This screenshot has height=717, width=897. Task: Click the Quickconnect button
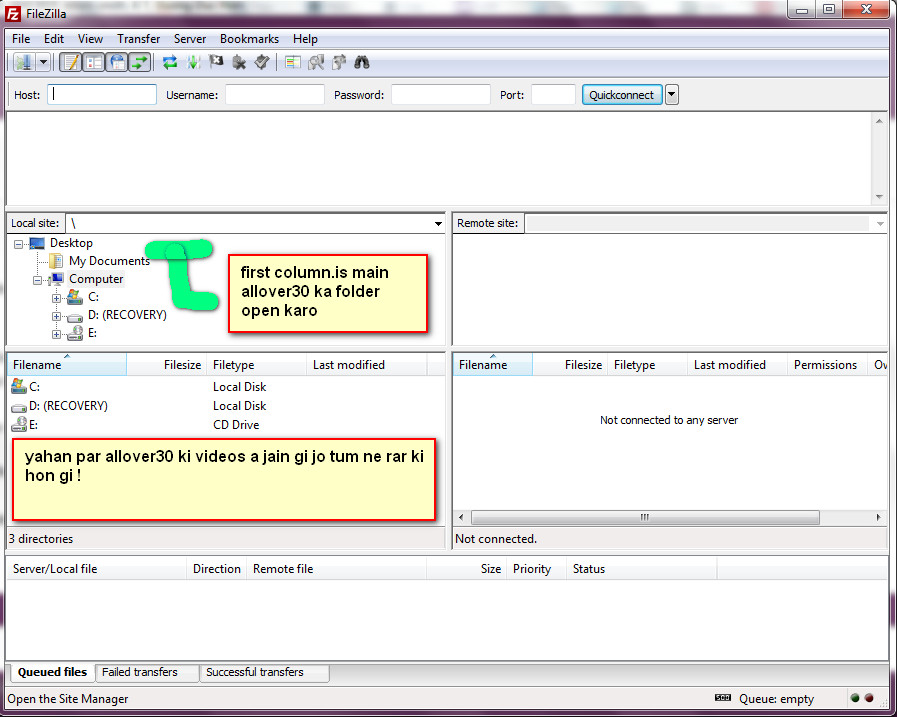tap(622, 94)
